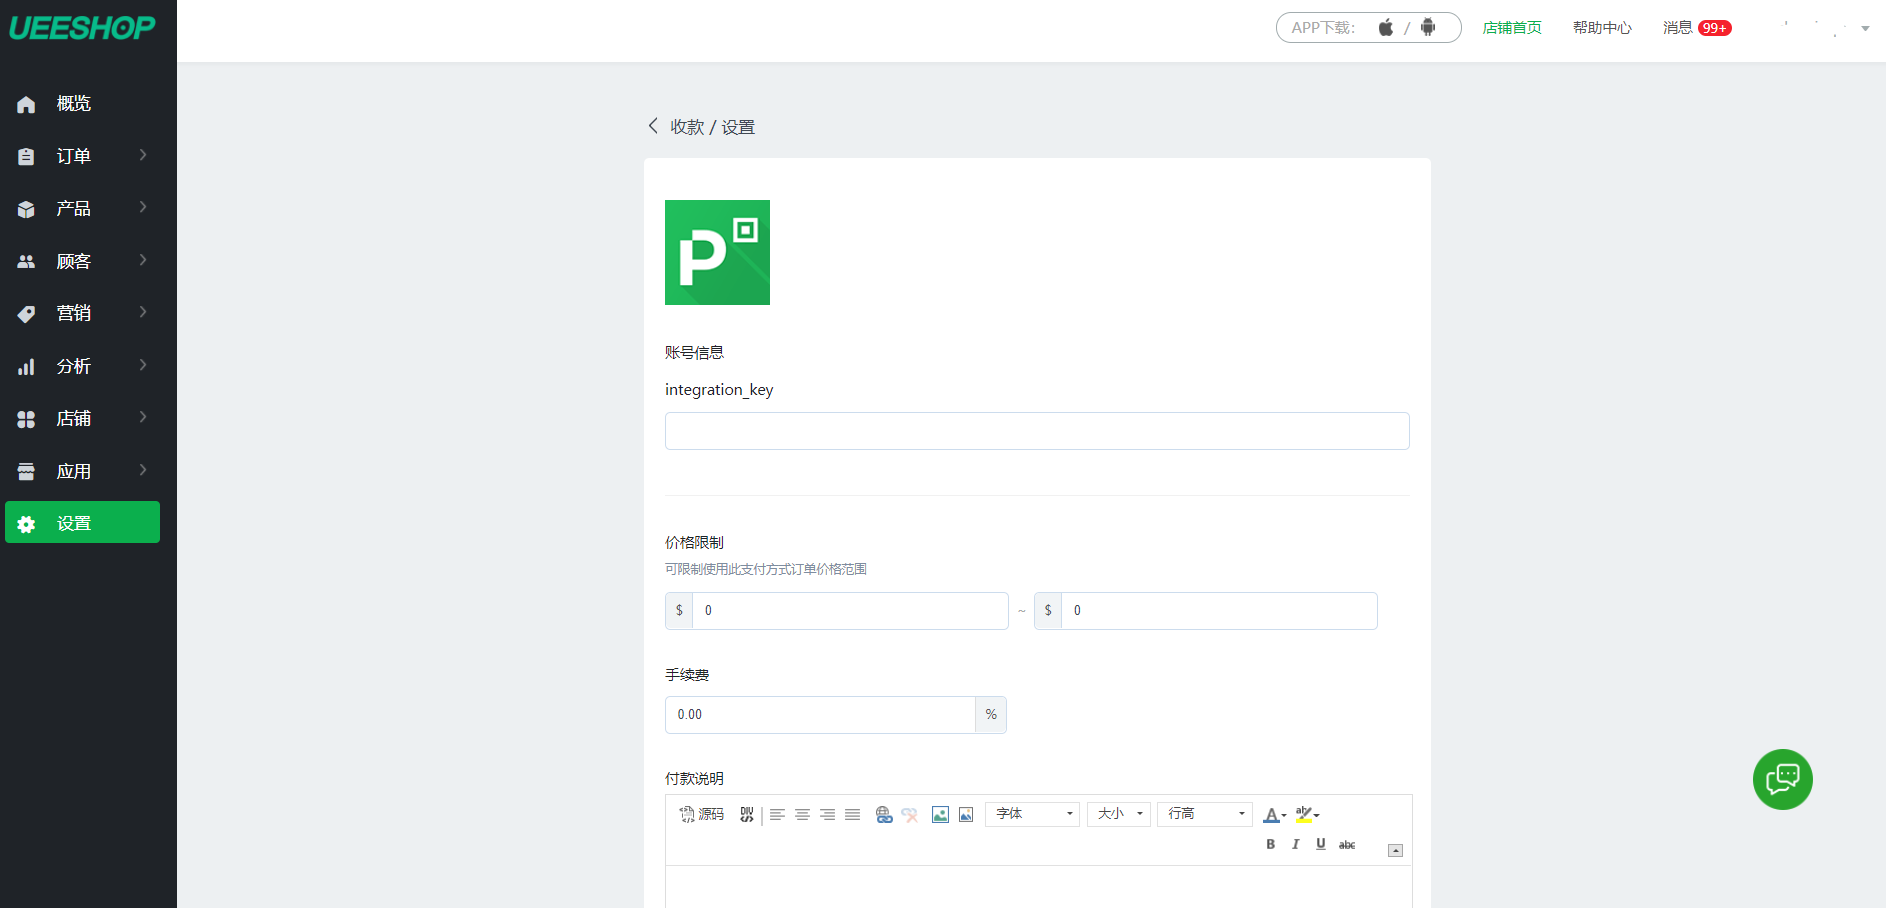Click the second picture icon in editor
Image resolution: width=1886 pixels, height=908 pixels.
pos(966,814)
